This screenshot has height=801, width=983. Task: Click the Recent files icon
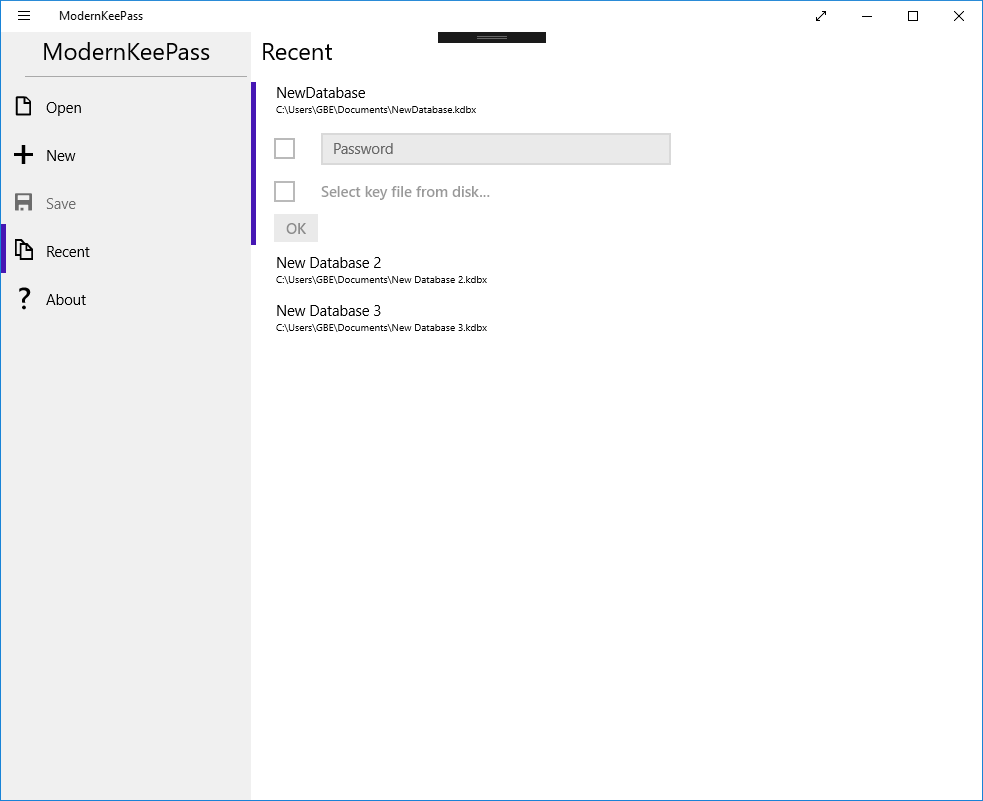(x=24, y=251)
